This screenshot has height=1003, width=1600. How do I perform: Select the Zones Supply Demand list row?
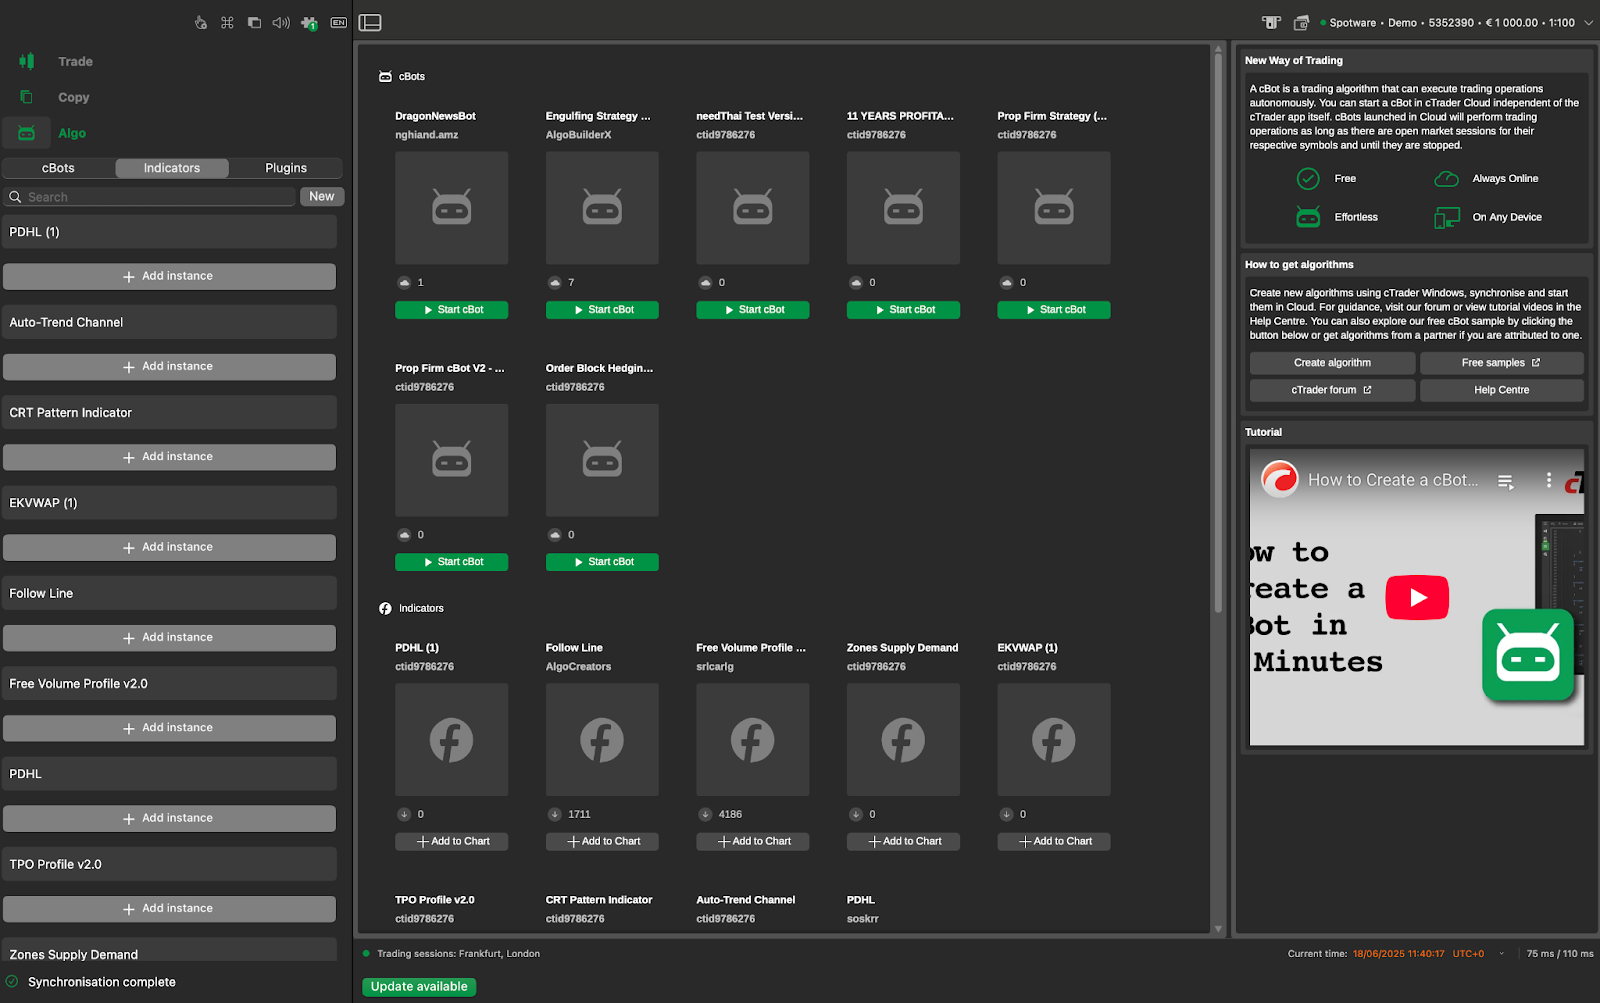(x=169, y=951)
